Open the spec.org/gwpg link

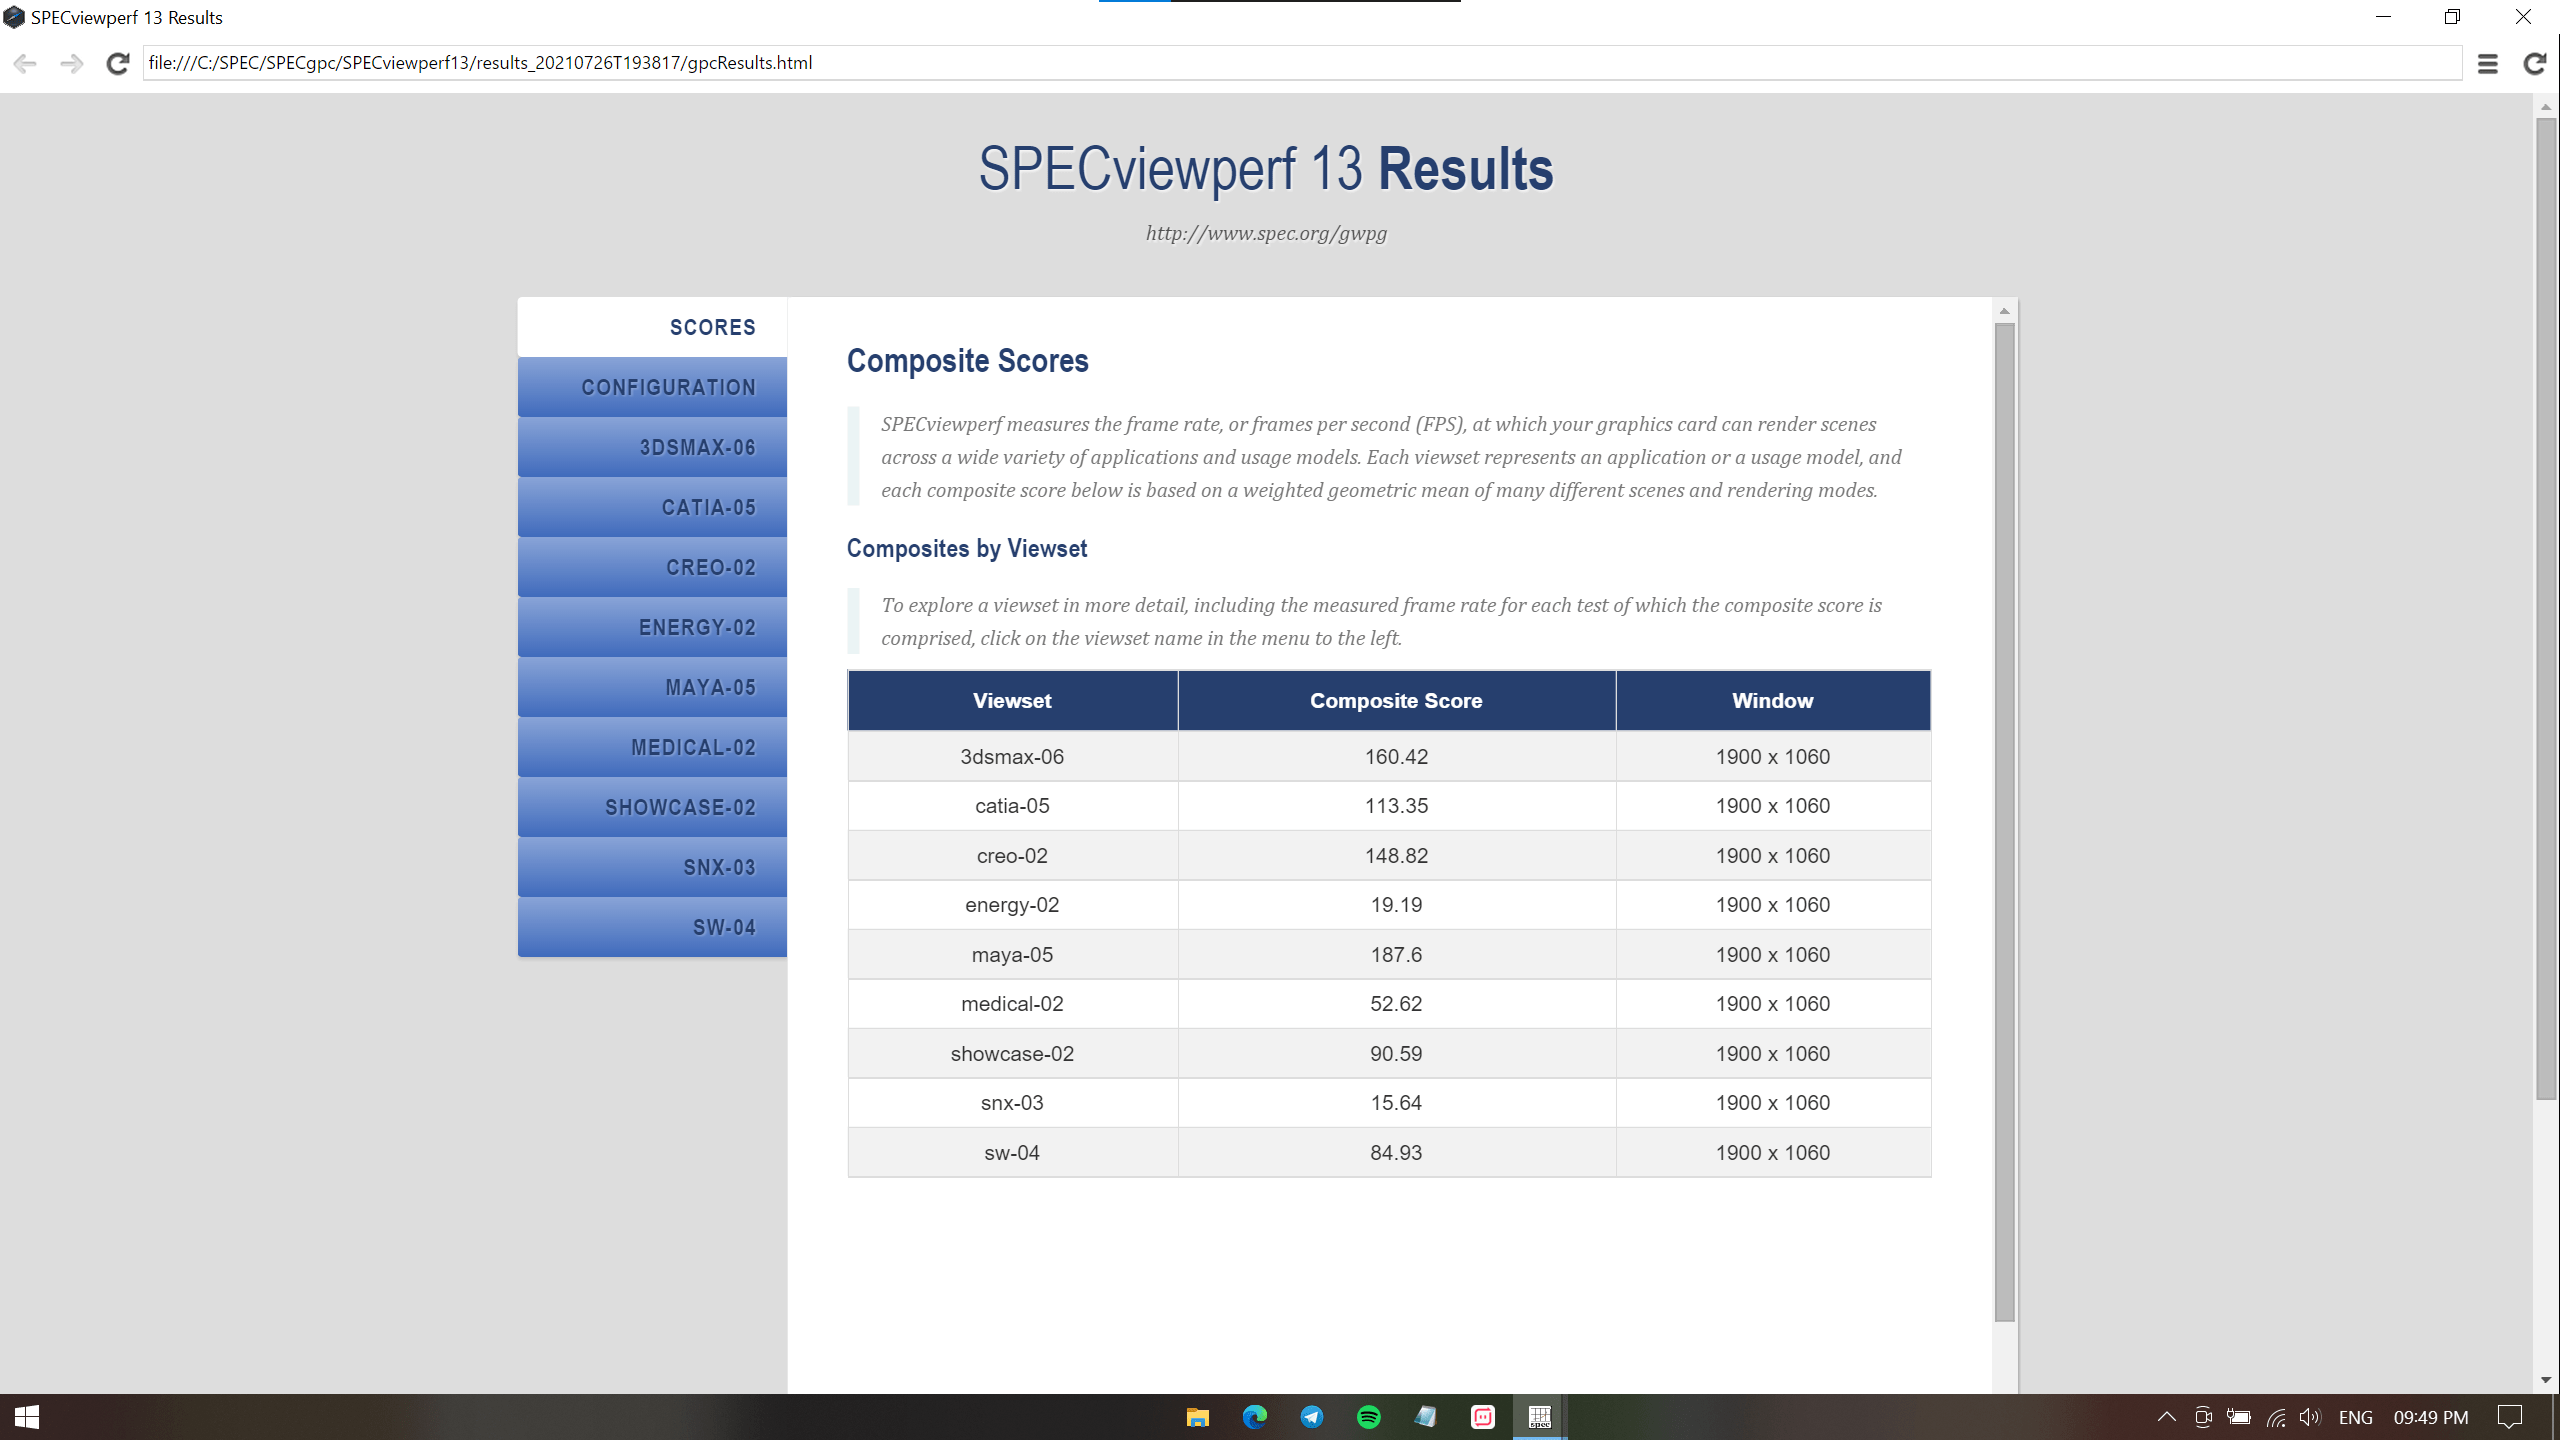pyautogui.click(x=1266, y=233)
